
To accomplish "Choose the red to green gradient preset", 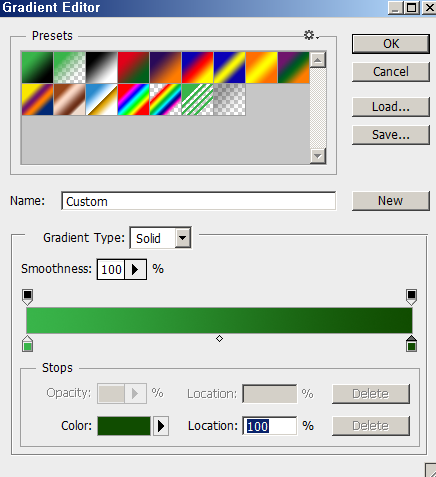I will (133, 67).
